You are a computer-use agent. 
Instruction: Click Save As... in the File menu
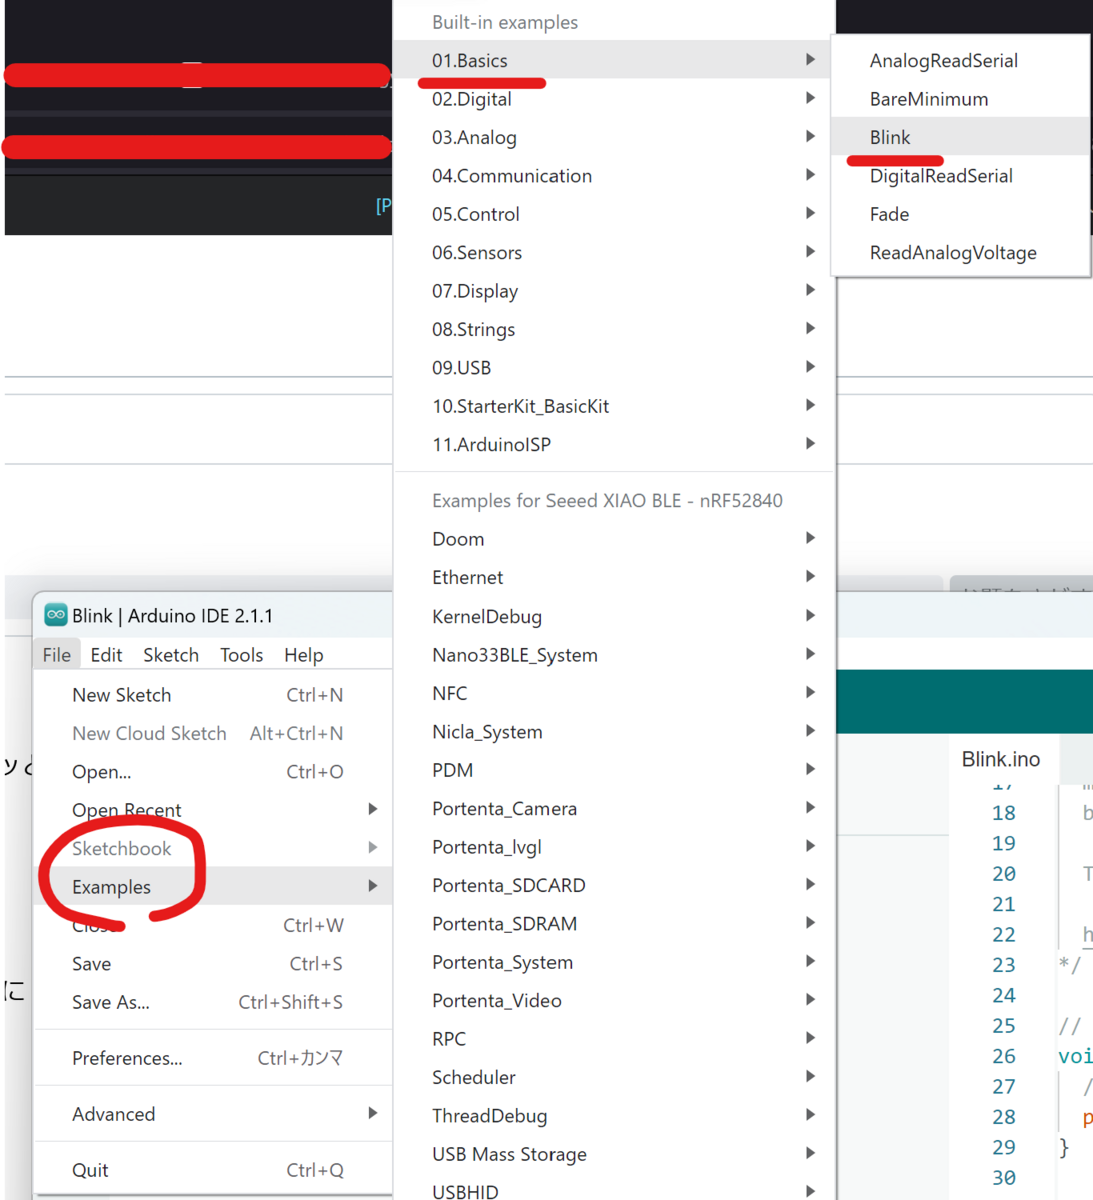pos(213,1002)
